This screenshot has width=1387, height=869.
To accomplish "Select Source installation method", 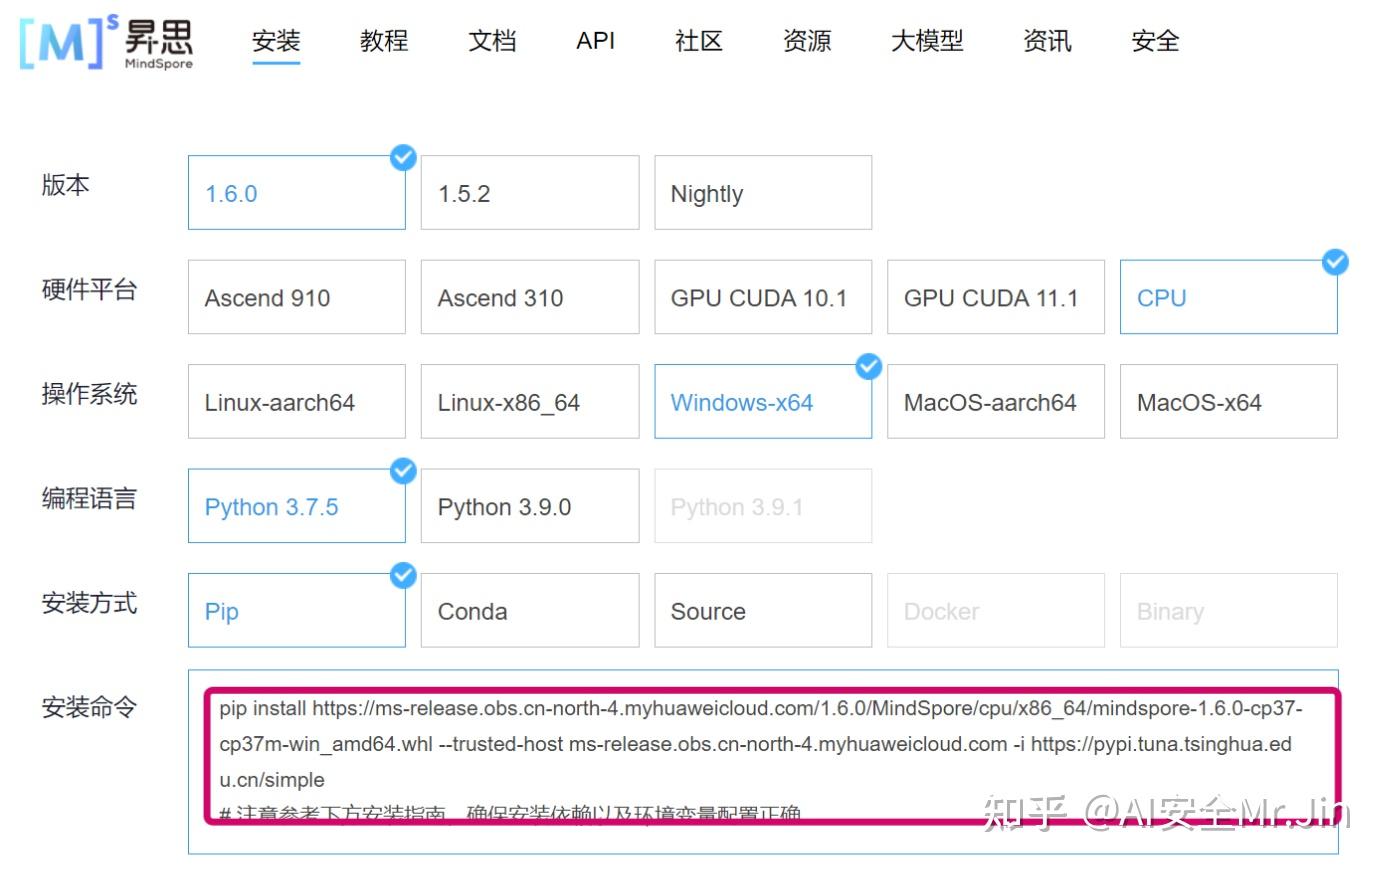I will (x=763, y=610).
